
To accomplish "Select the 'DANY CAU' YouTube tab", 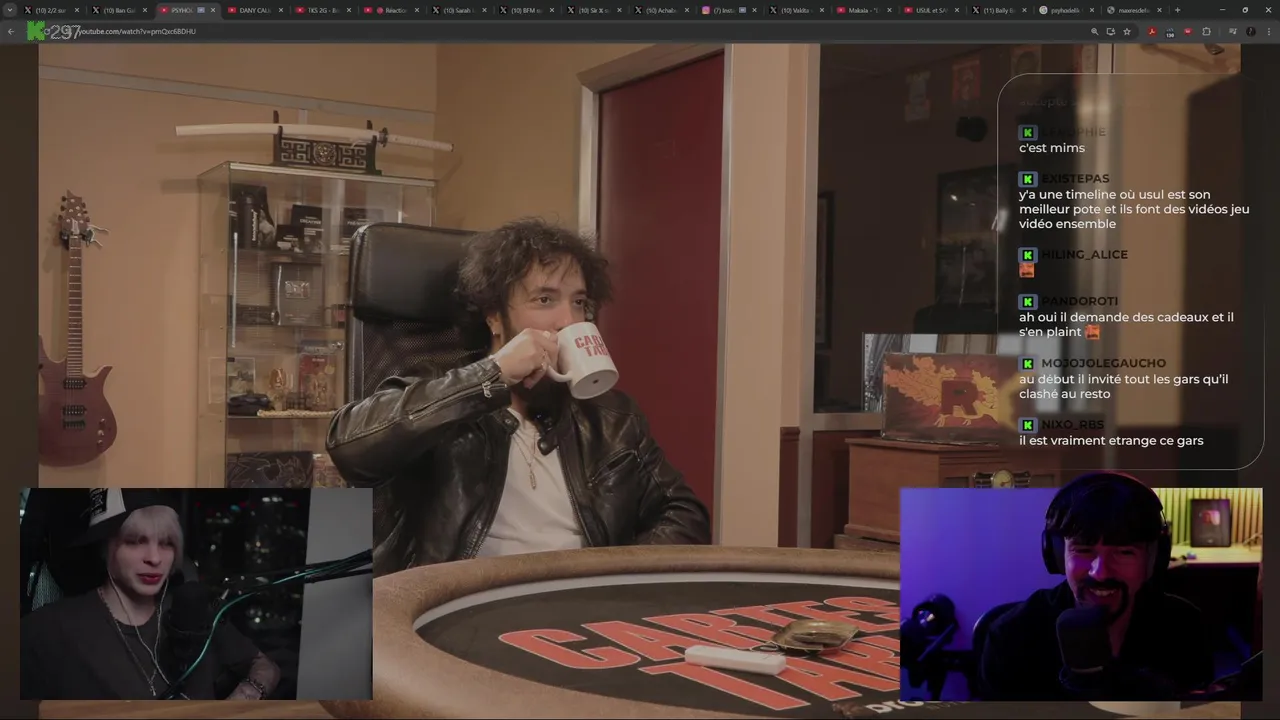I will click(255, 10).
